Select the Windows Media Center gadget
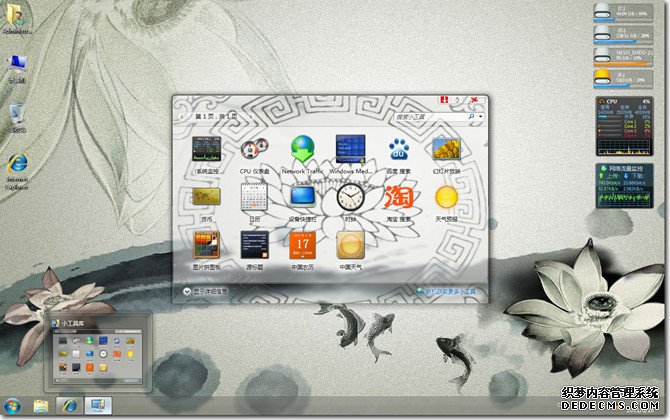Screen dimensions: 670x420 pyautogui.click(x=350, y=149)
